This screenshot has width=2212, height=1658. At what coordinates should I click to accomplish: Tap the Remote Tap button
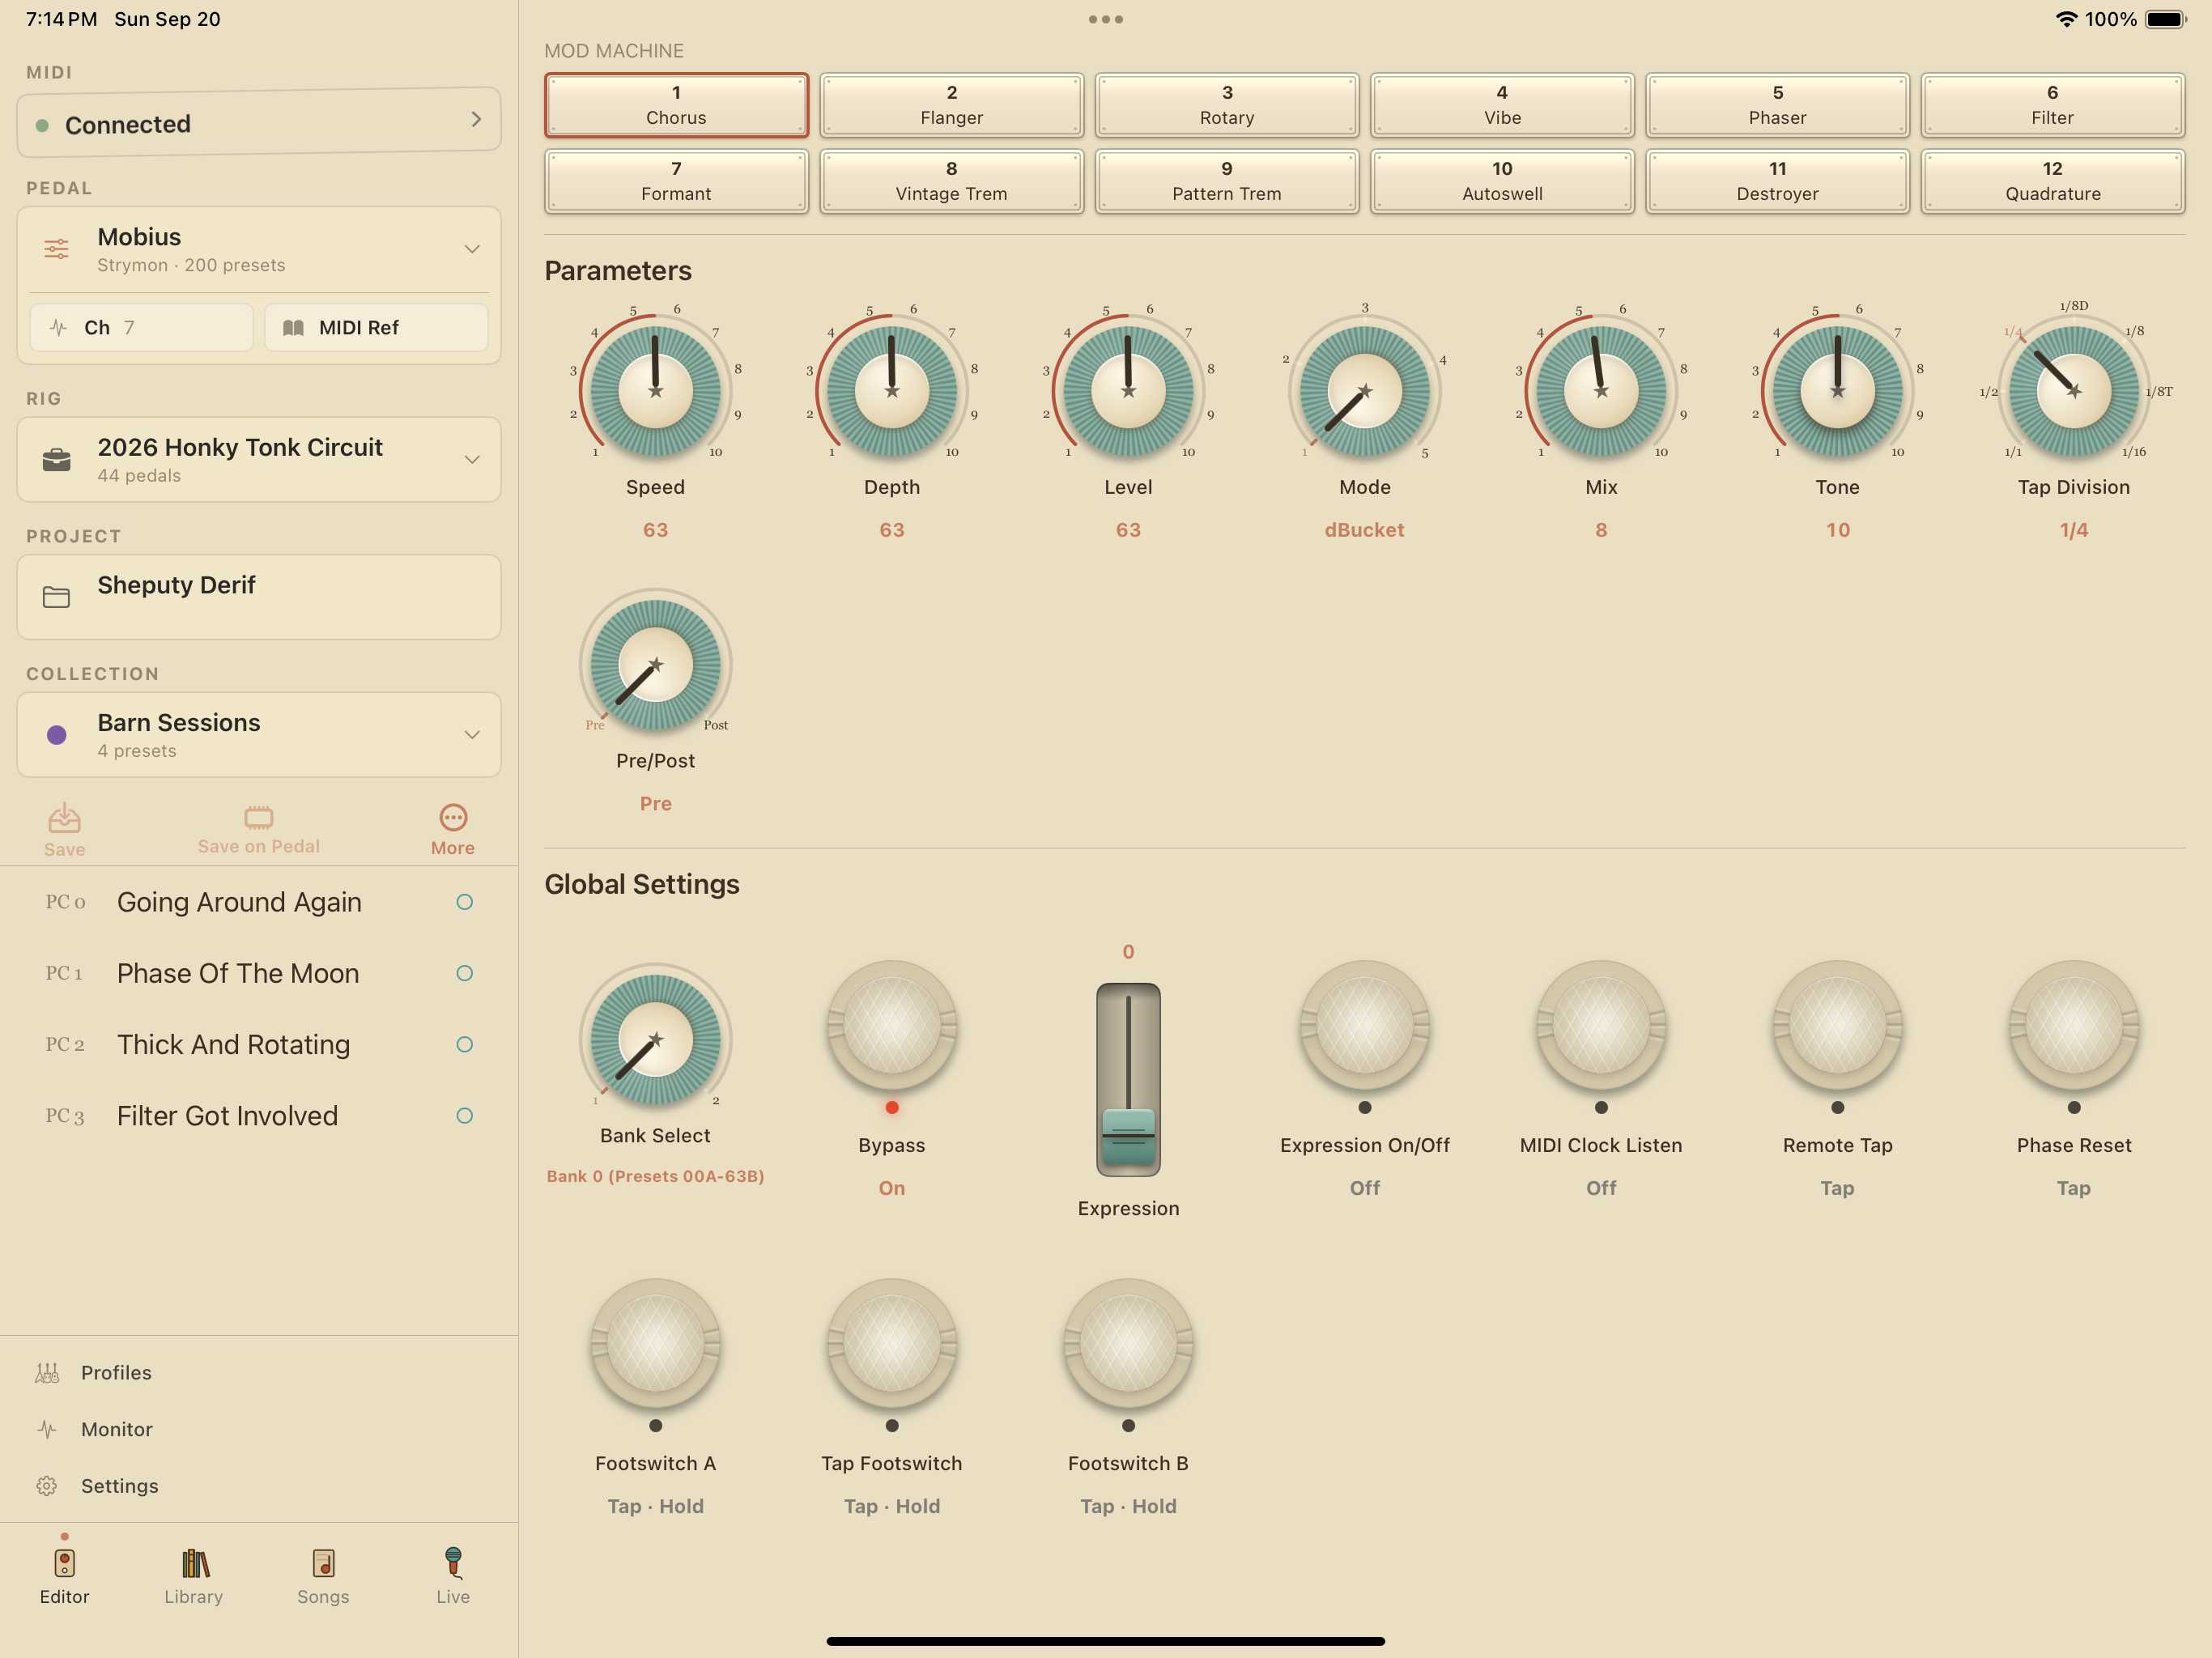[x=1838, y=1026]
